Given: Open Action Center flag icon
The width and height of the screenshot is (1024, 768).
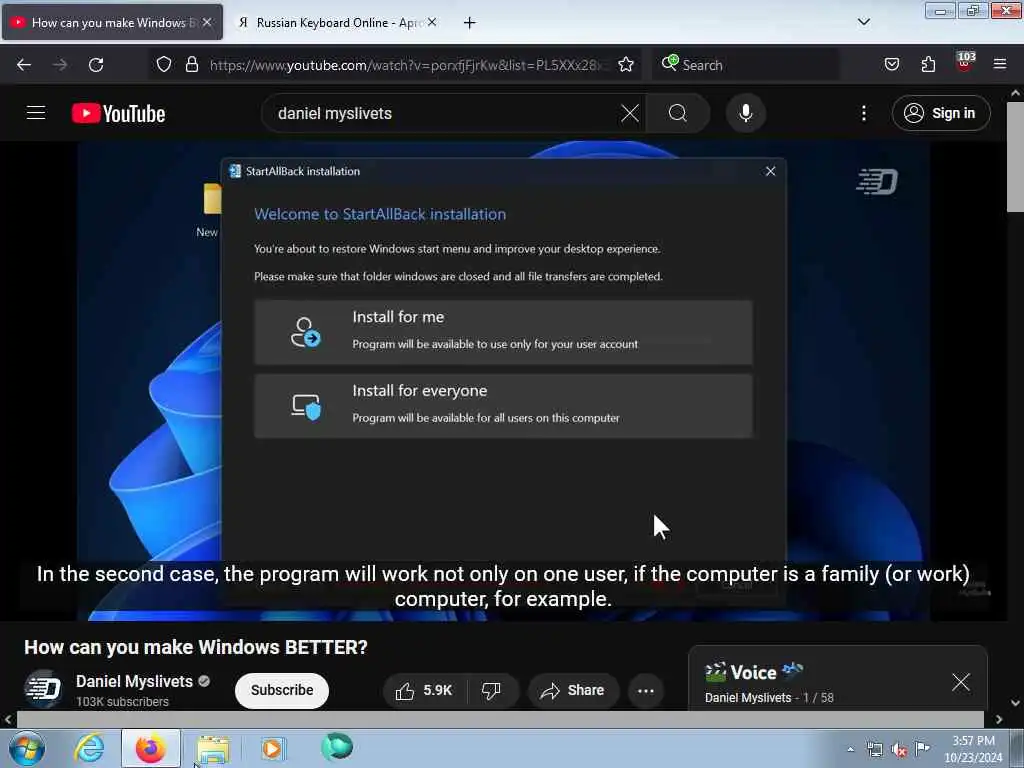Looking at the screenshot, I should [x=922, y=748].
